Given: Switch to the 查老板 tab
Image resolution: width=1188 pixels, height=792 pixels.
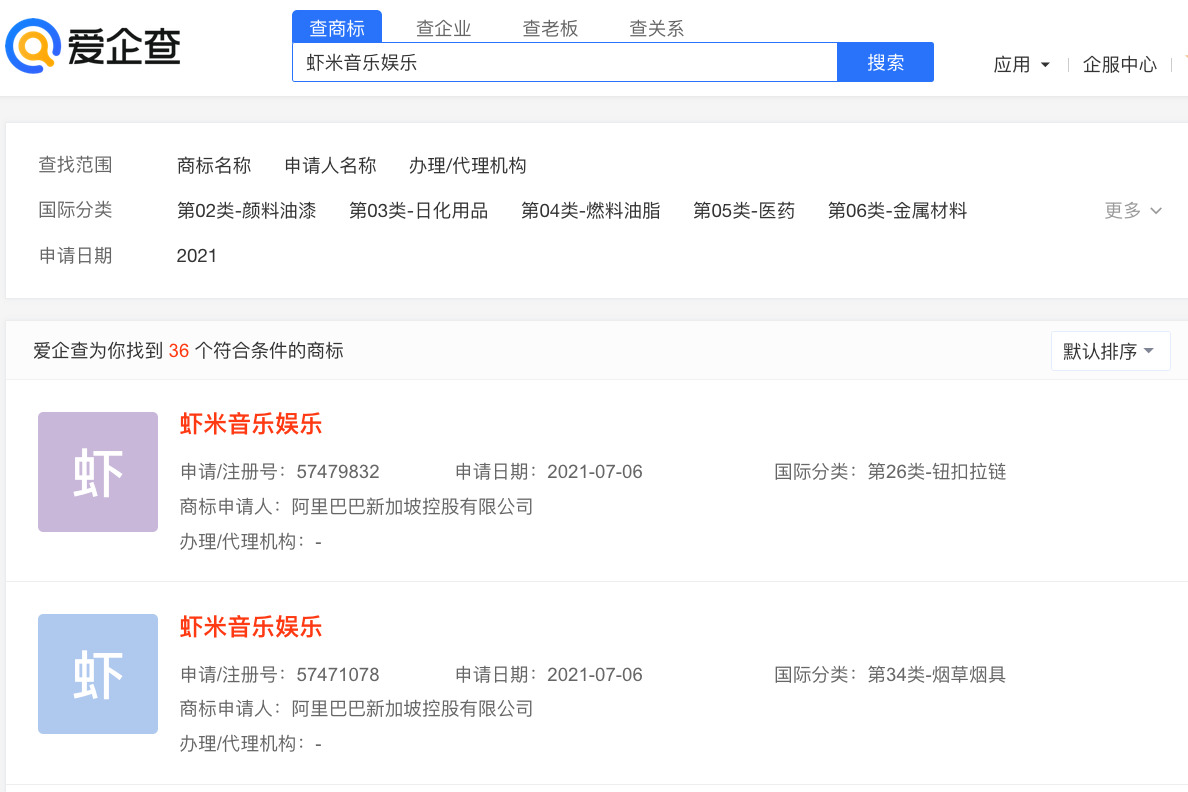Looking at the screenshot, I should tap(550, 29).
